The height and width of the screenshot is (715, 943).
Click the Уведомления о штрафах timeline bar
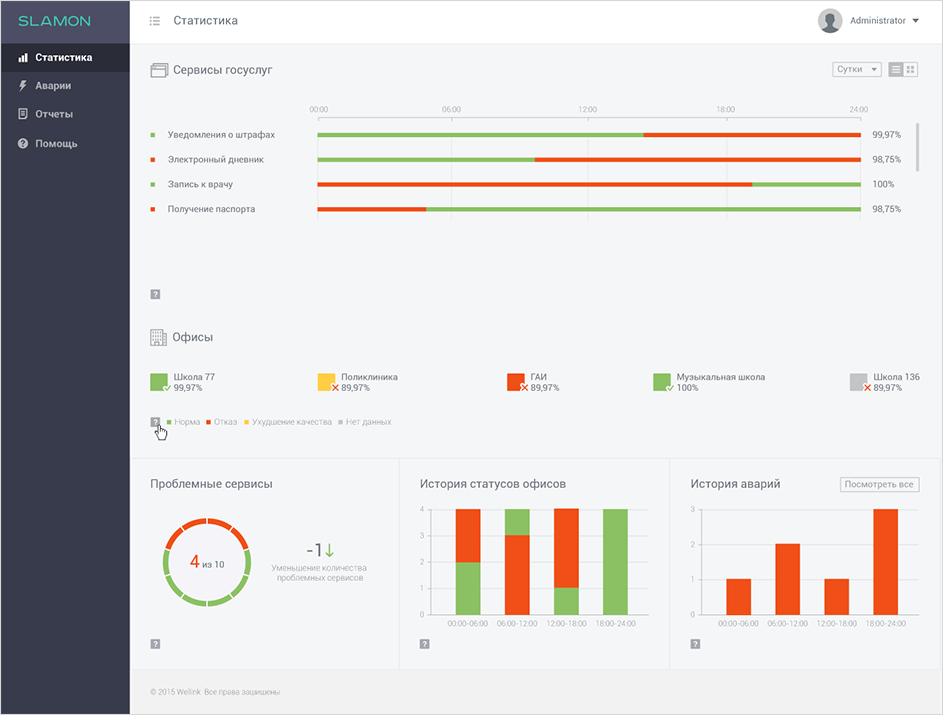pyautogui.click(x=589, y=135)
